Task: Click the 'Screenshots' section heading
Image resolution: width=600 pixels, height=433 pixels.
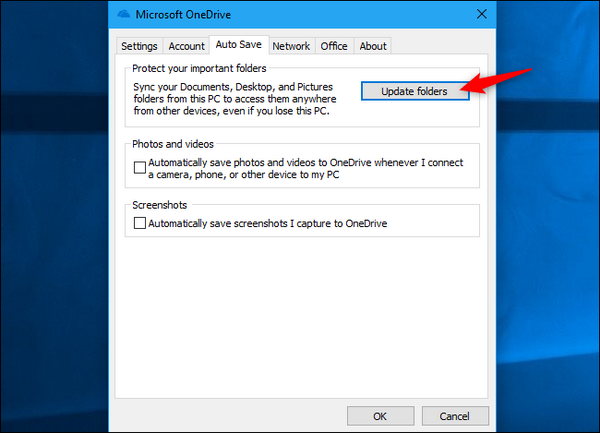Action: click(x=160, y=205)
